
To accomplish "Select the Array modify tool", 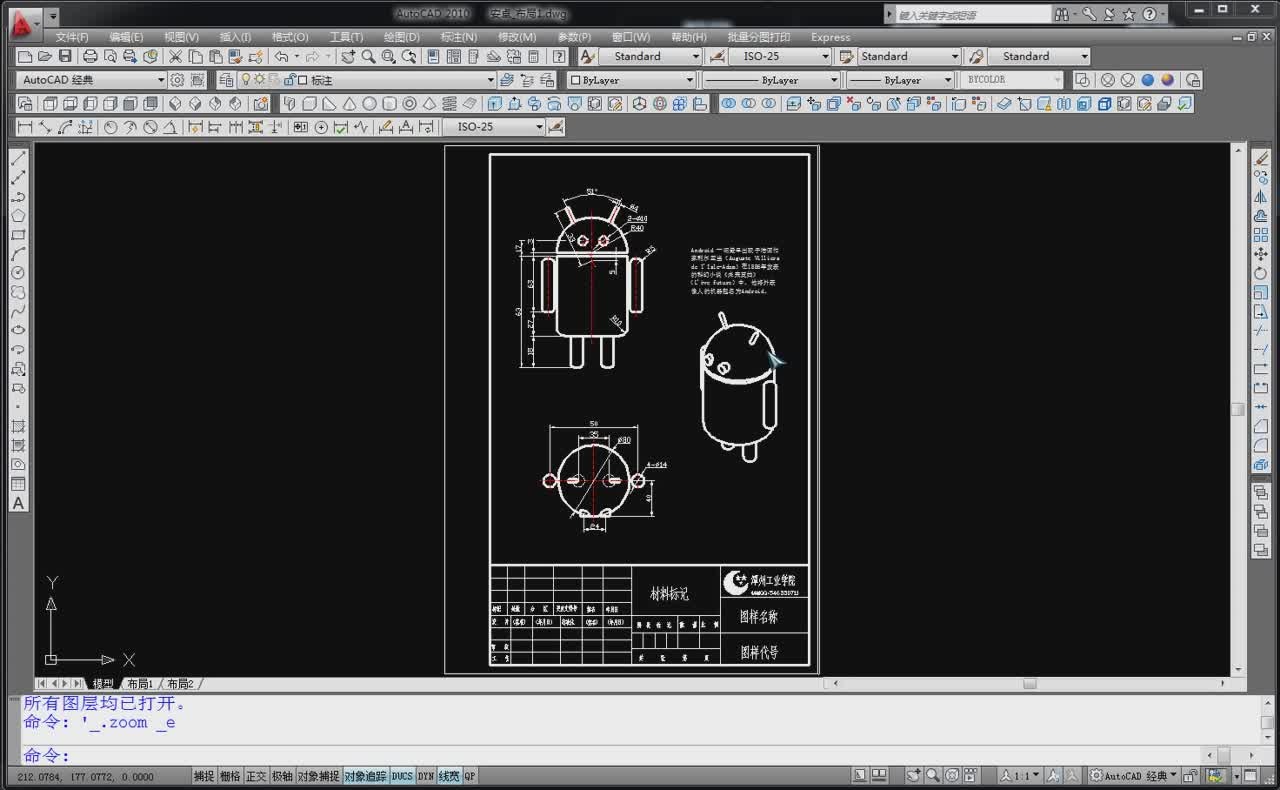I will coord(1261,235).
